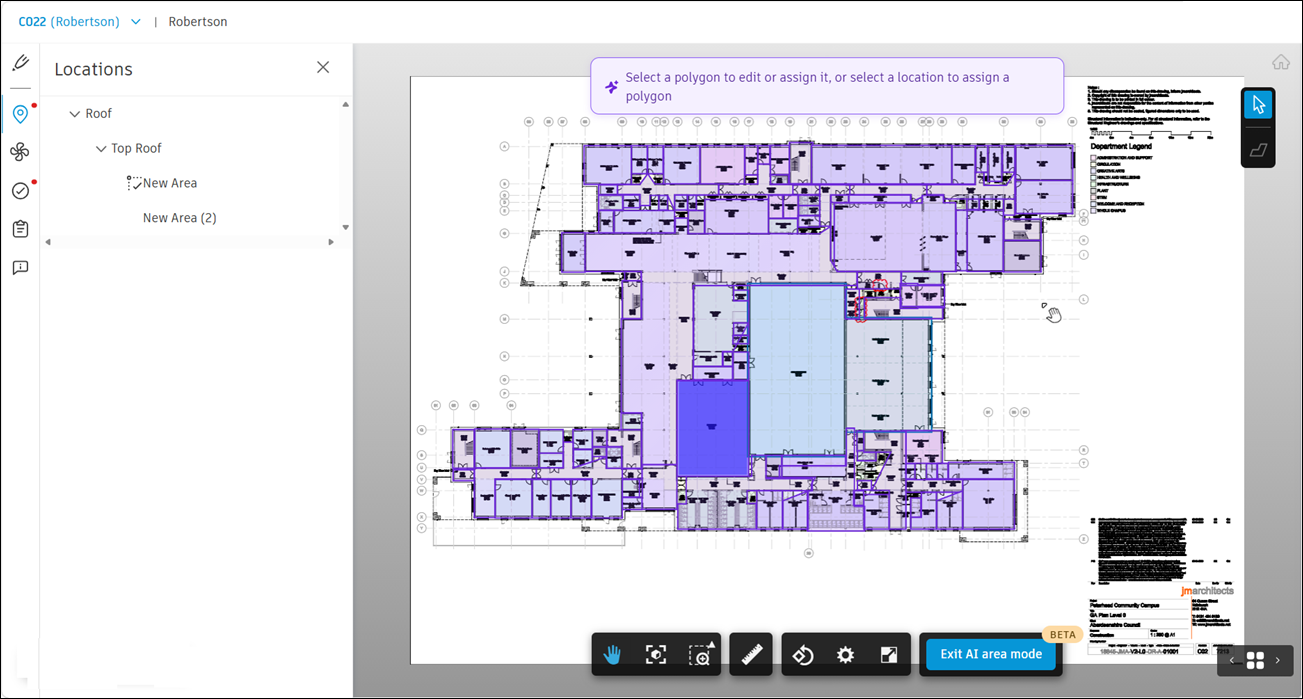Viewport: 1303px width, 699px height.
Task: Collapse the Top Roof node
Action: point(101,149)
